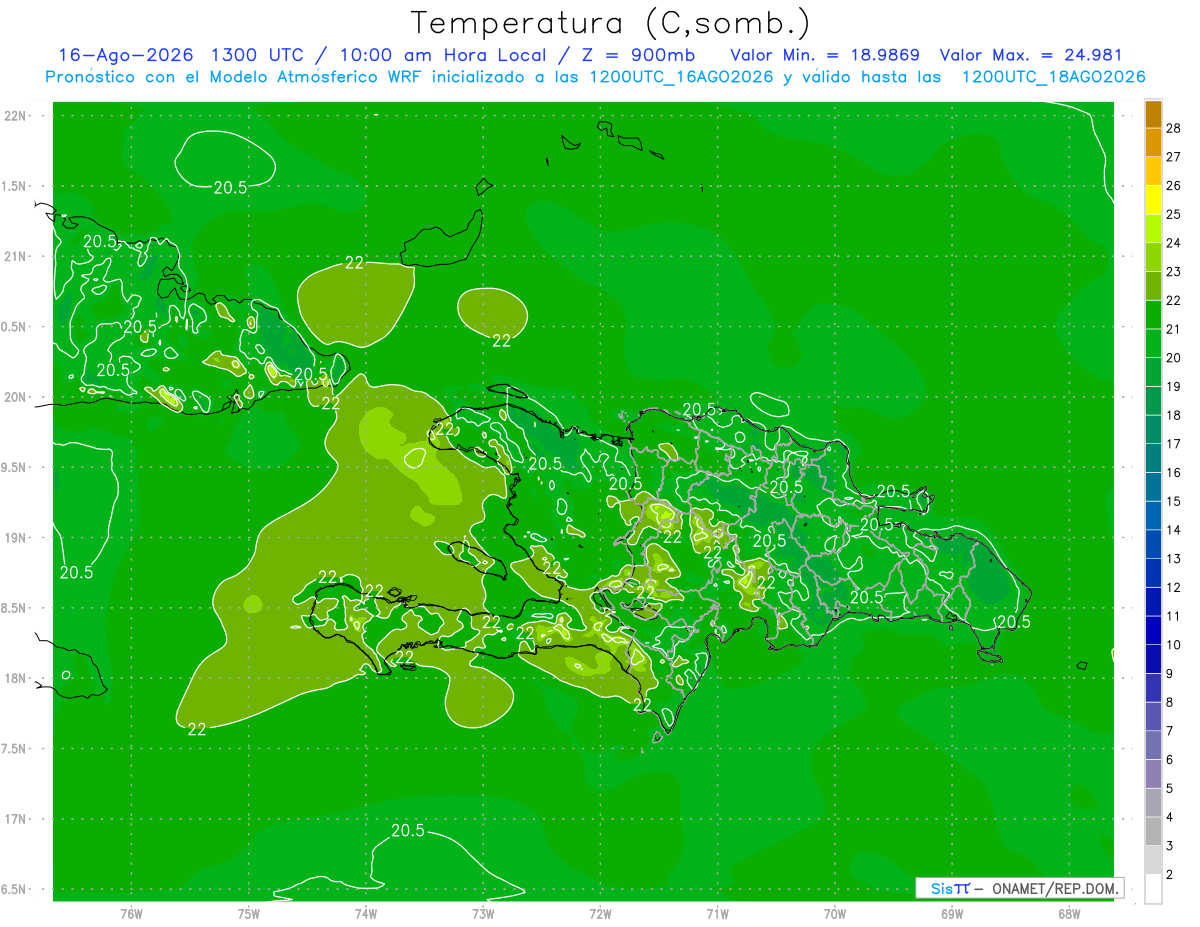
Task: Click the legend value 10
Action: [x=1174, y=645]
